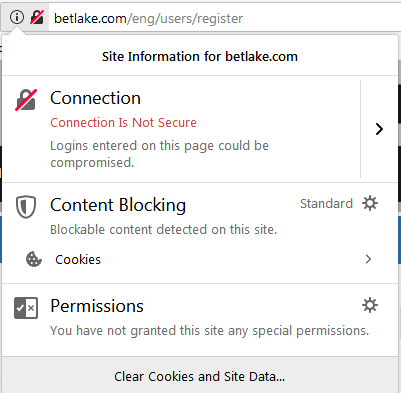Click Clear Cookies and Site Data button
The height and width of the screenshot is (393, 401).
point(200,376)
